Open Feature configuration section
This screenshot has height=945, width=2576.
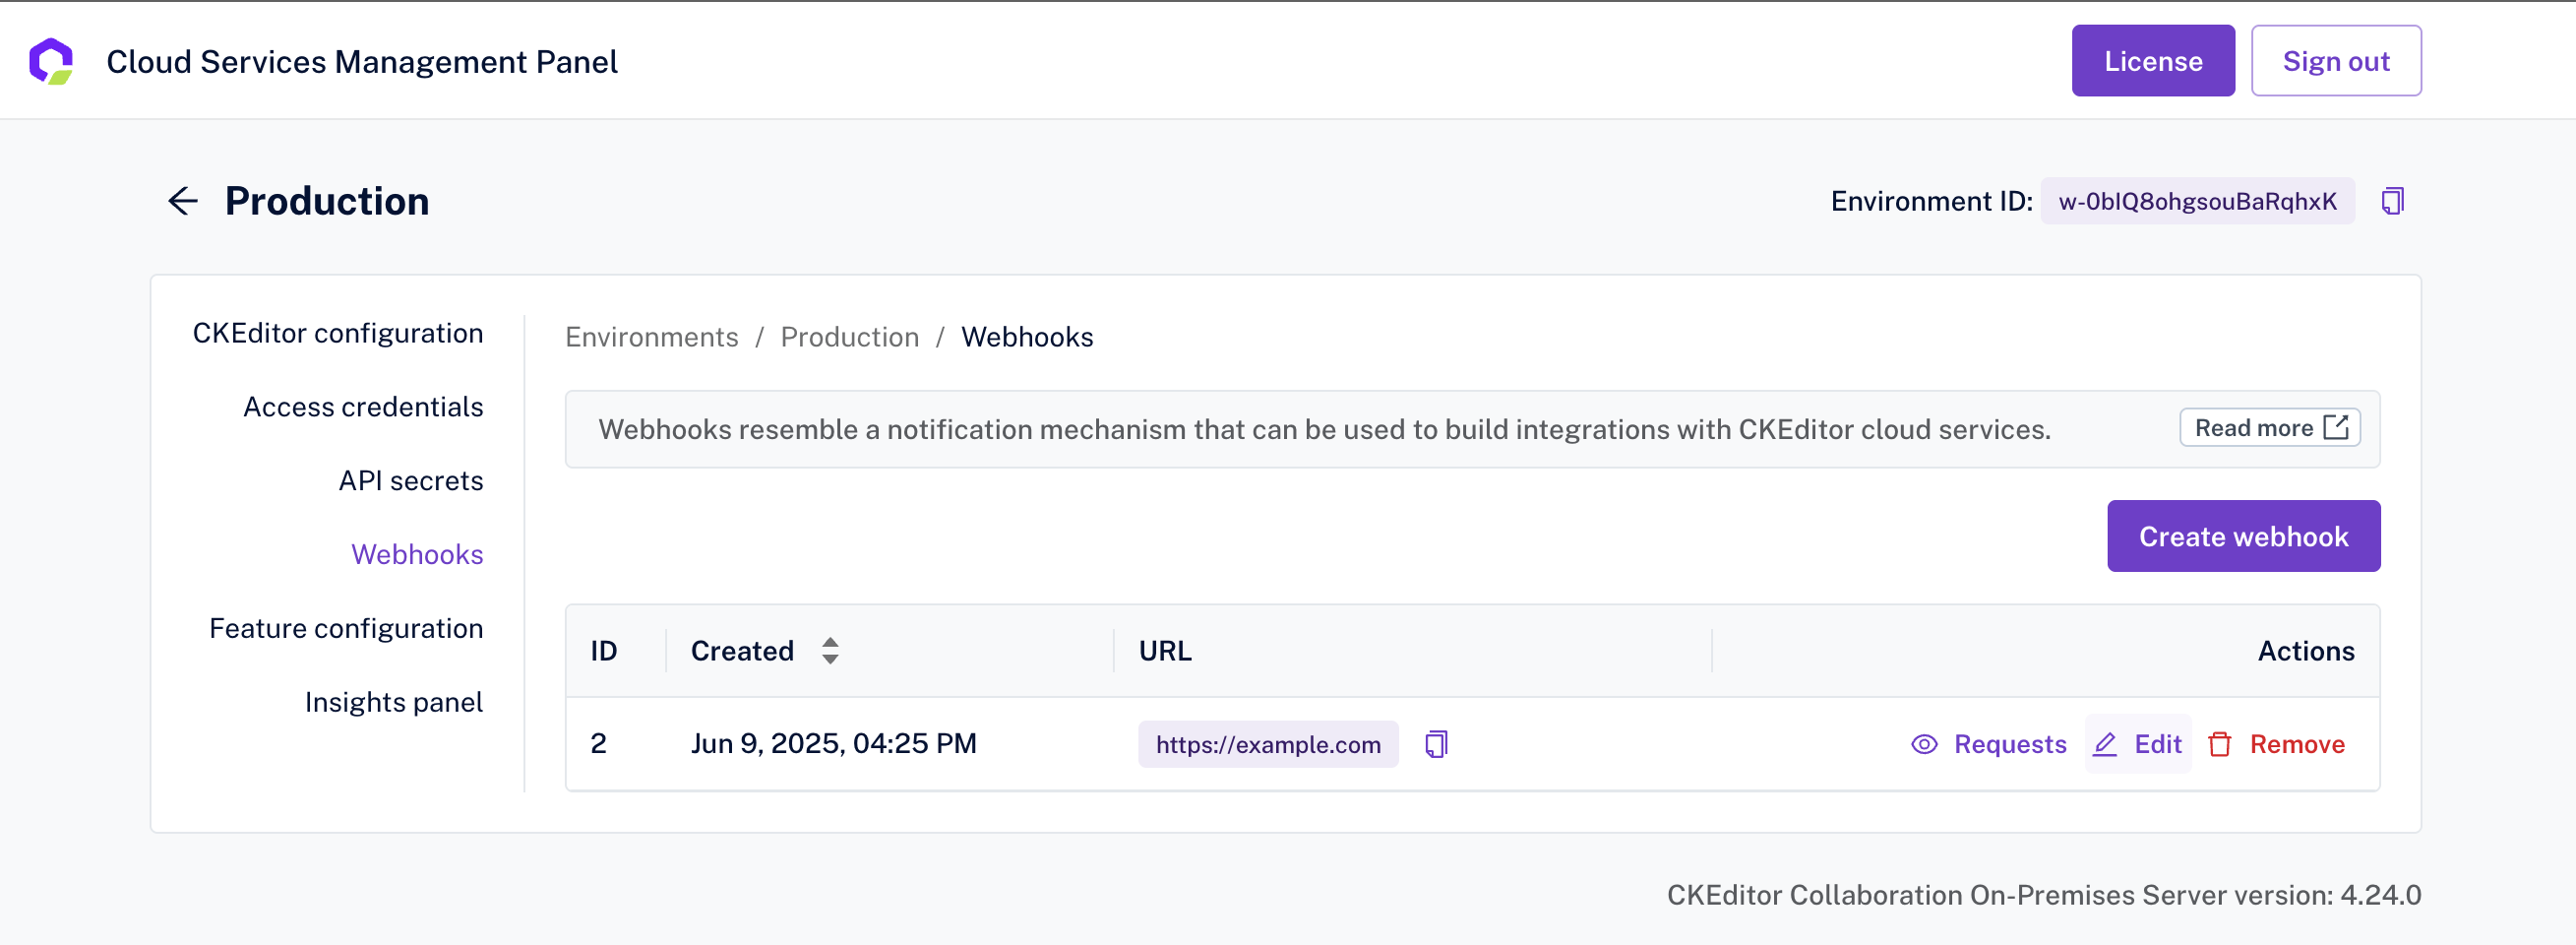[x=346, y=628]
